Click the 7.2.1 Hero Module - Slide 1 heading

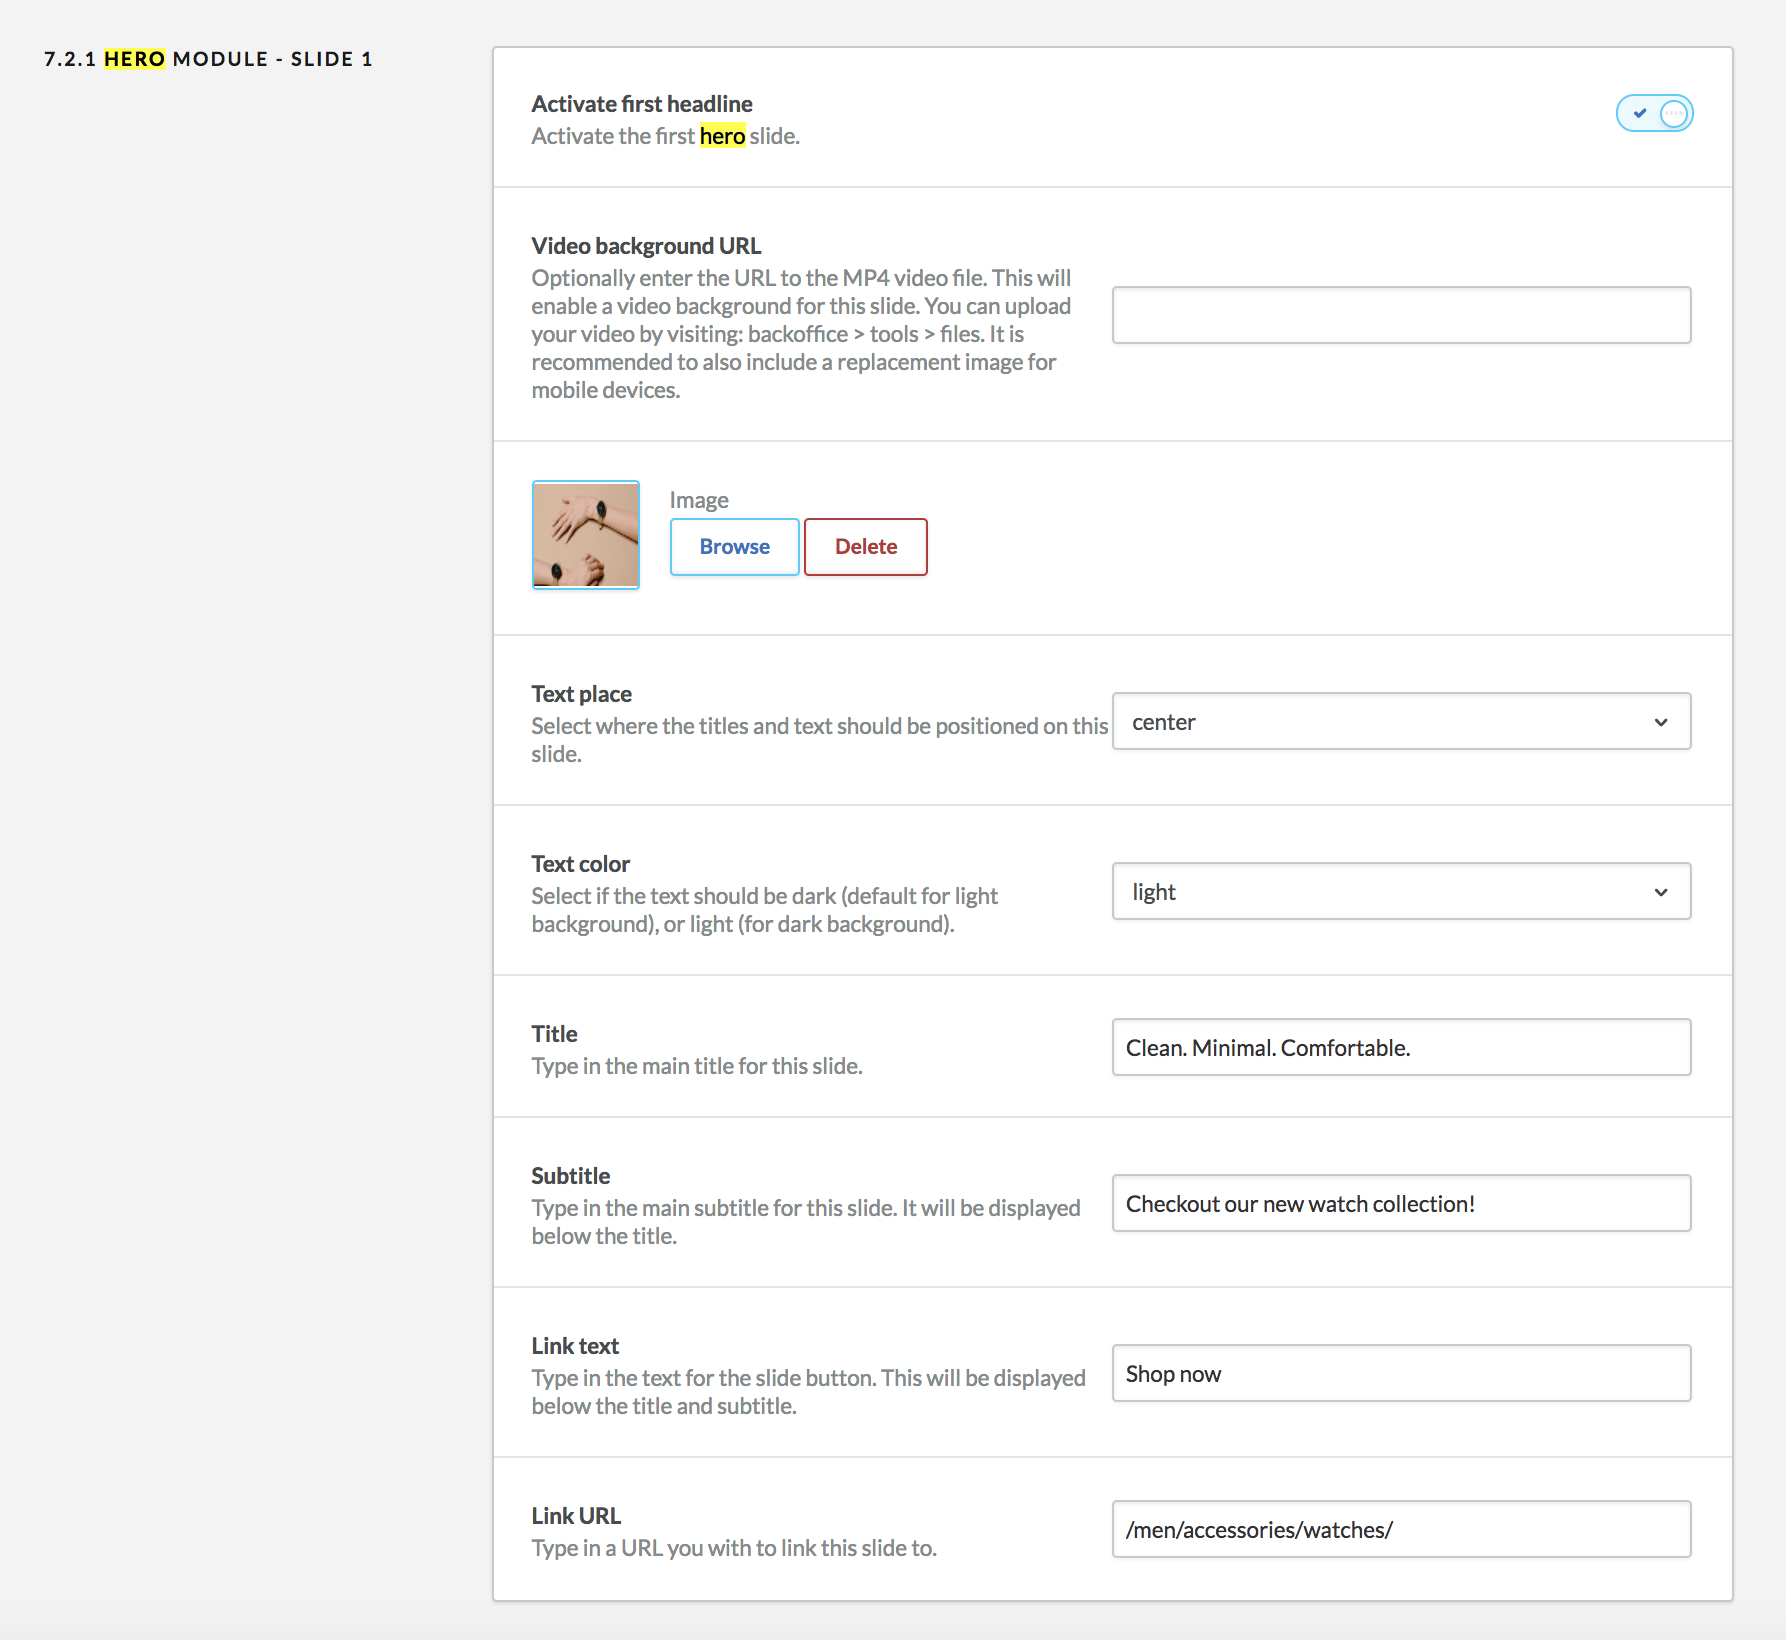(208, 59)
